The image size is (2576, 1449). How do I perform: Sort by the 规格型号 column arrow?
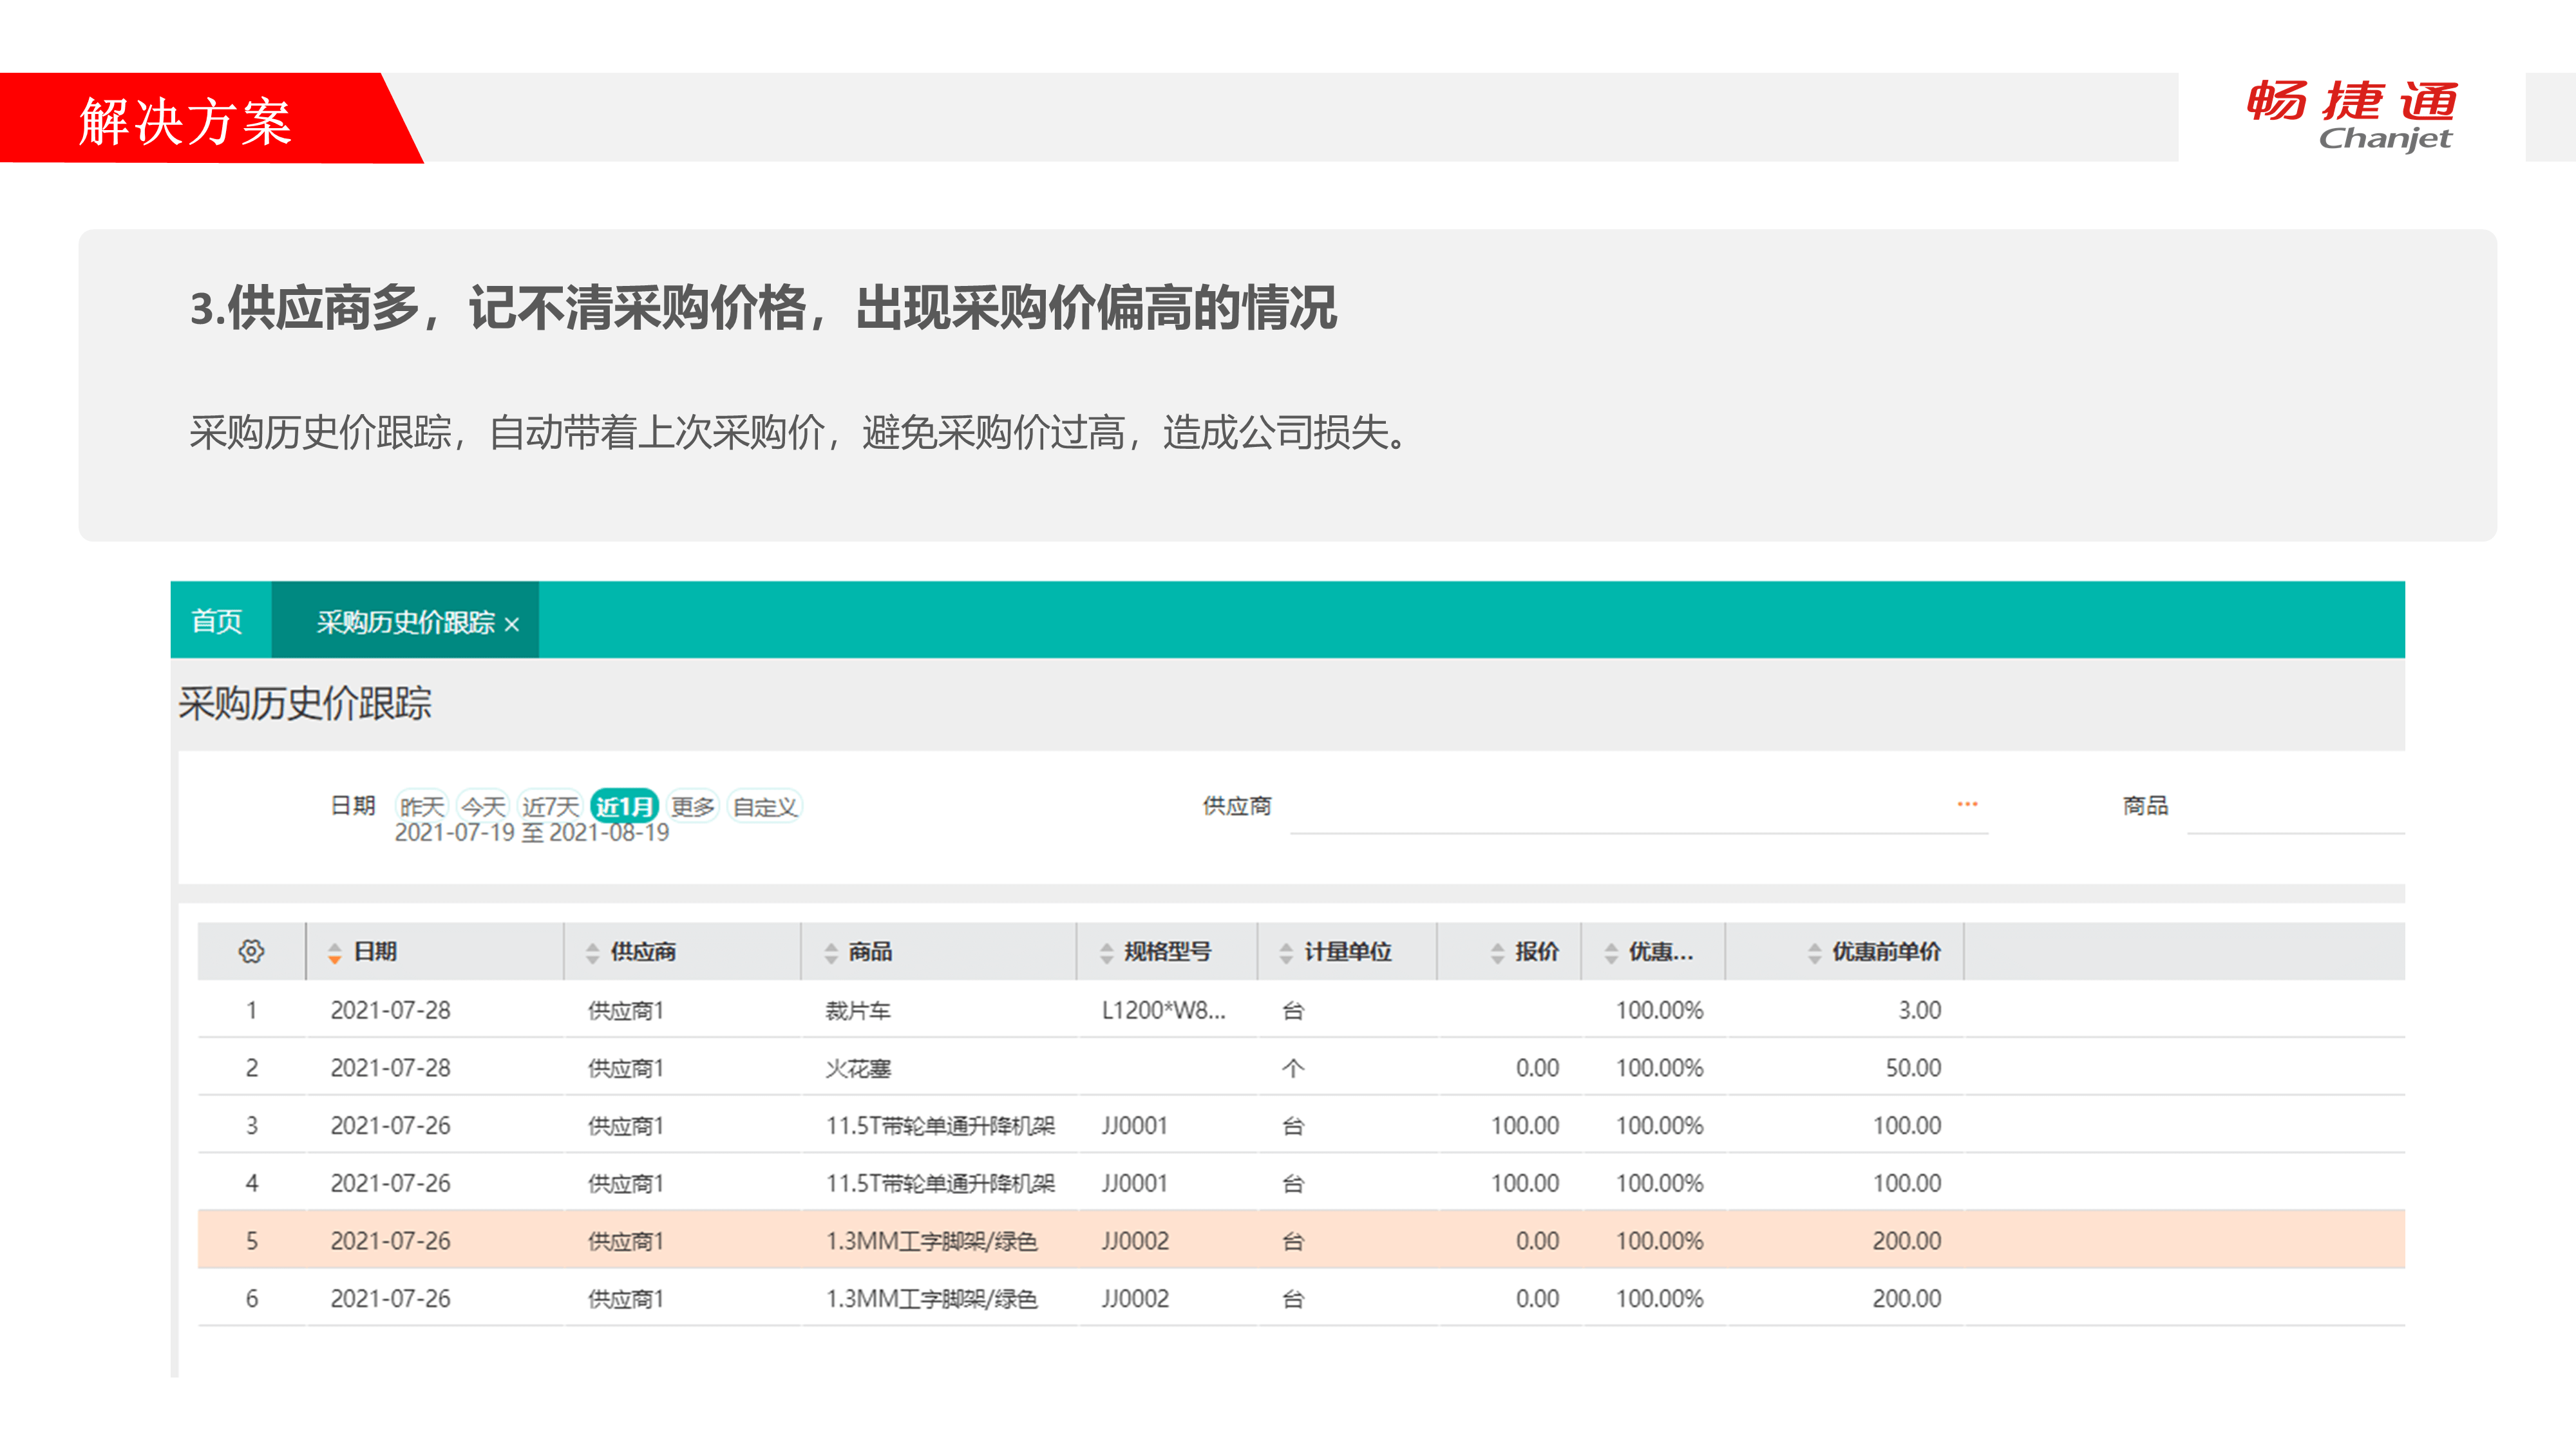point(1106,953)
